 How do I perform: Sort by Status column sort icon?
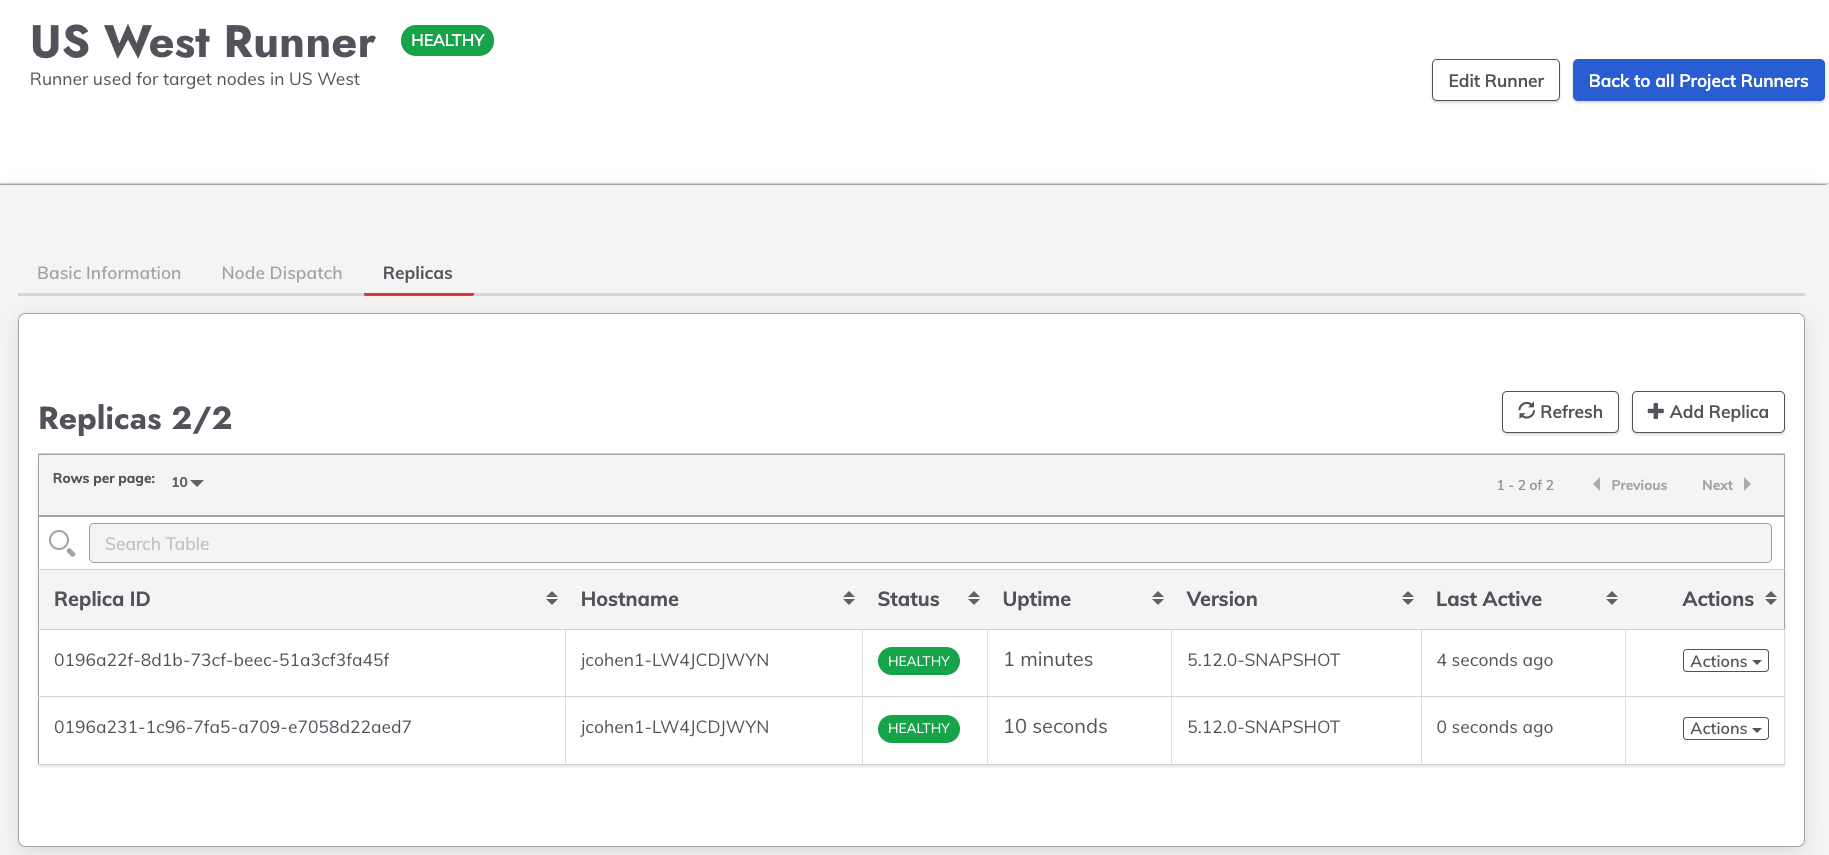tap(974, 598)
